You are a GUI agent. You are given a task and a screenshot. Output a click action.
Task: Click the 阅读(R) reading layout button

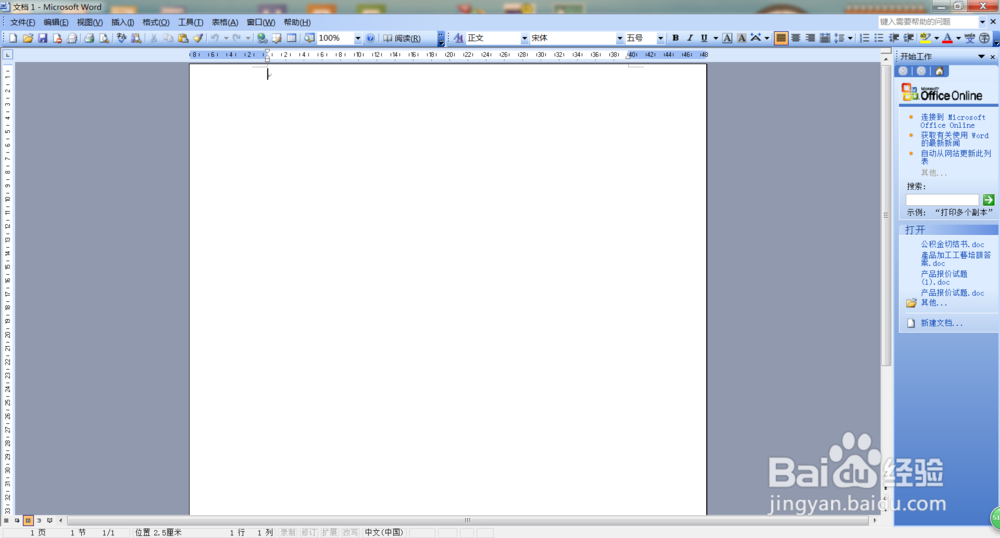pos(402,38)
